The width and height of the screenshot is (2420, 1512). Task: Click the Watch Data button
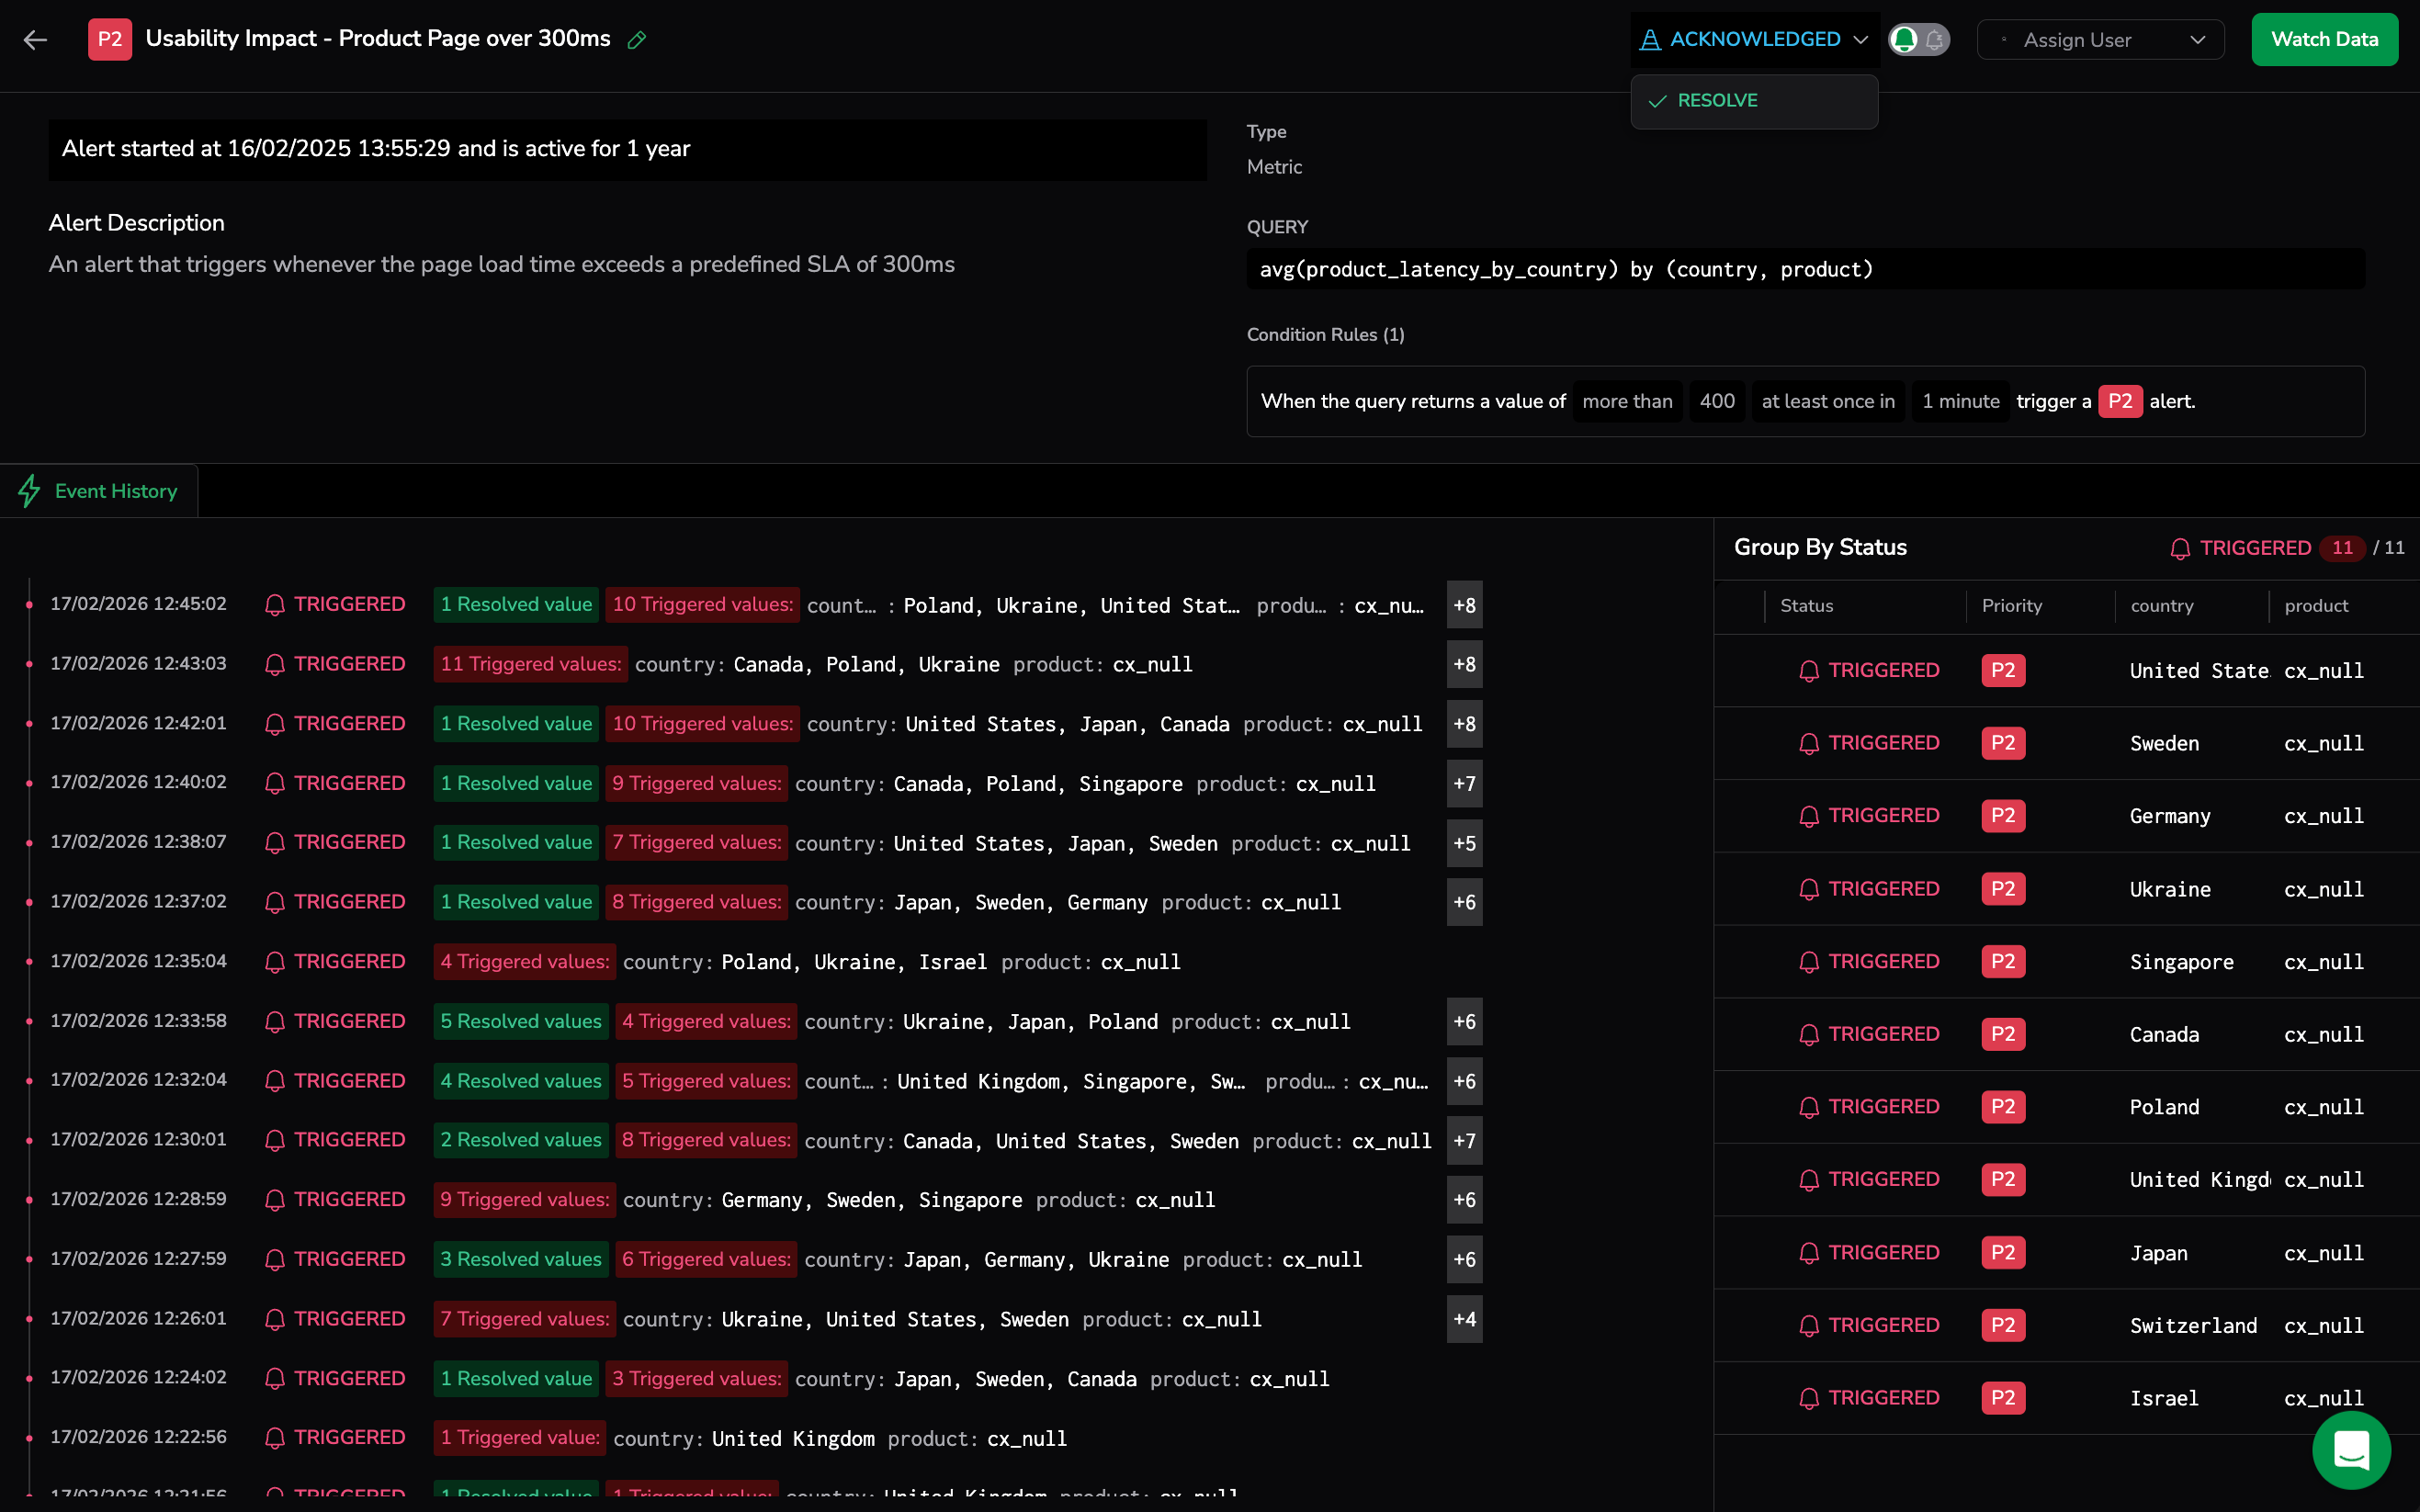(x=2324, y=40)
